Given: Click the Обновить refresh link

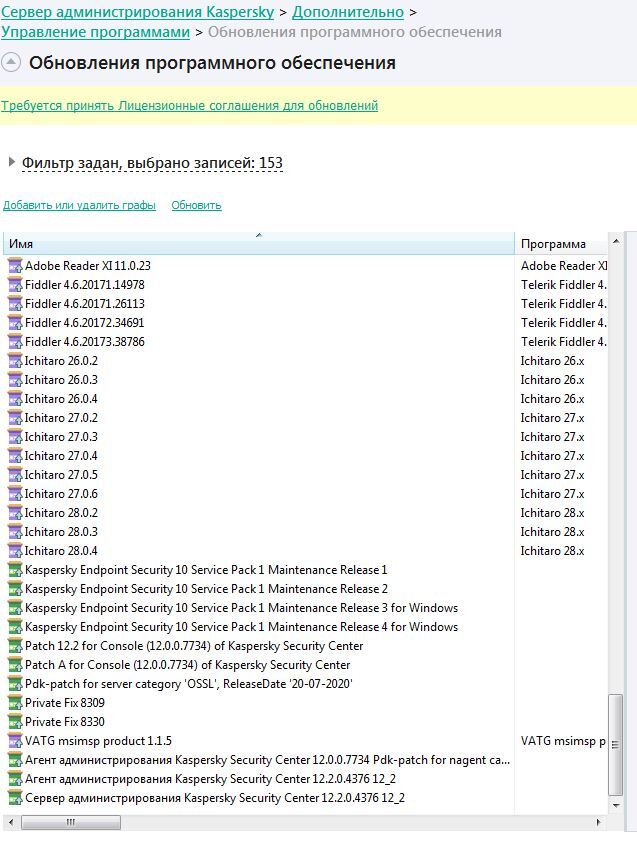Looking at the screenshot, I should tap(196, 205).
